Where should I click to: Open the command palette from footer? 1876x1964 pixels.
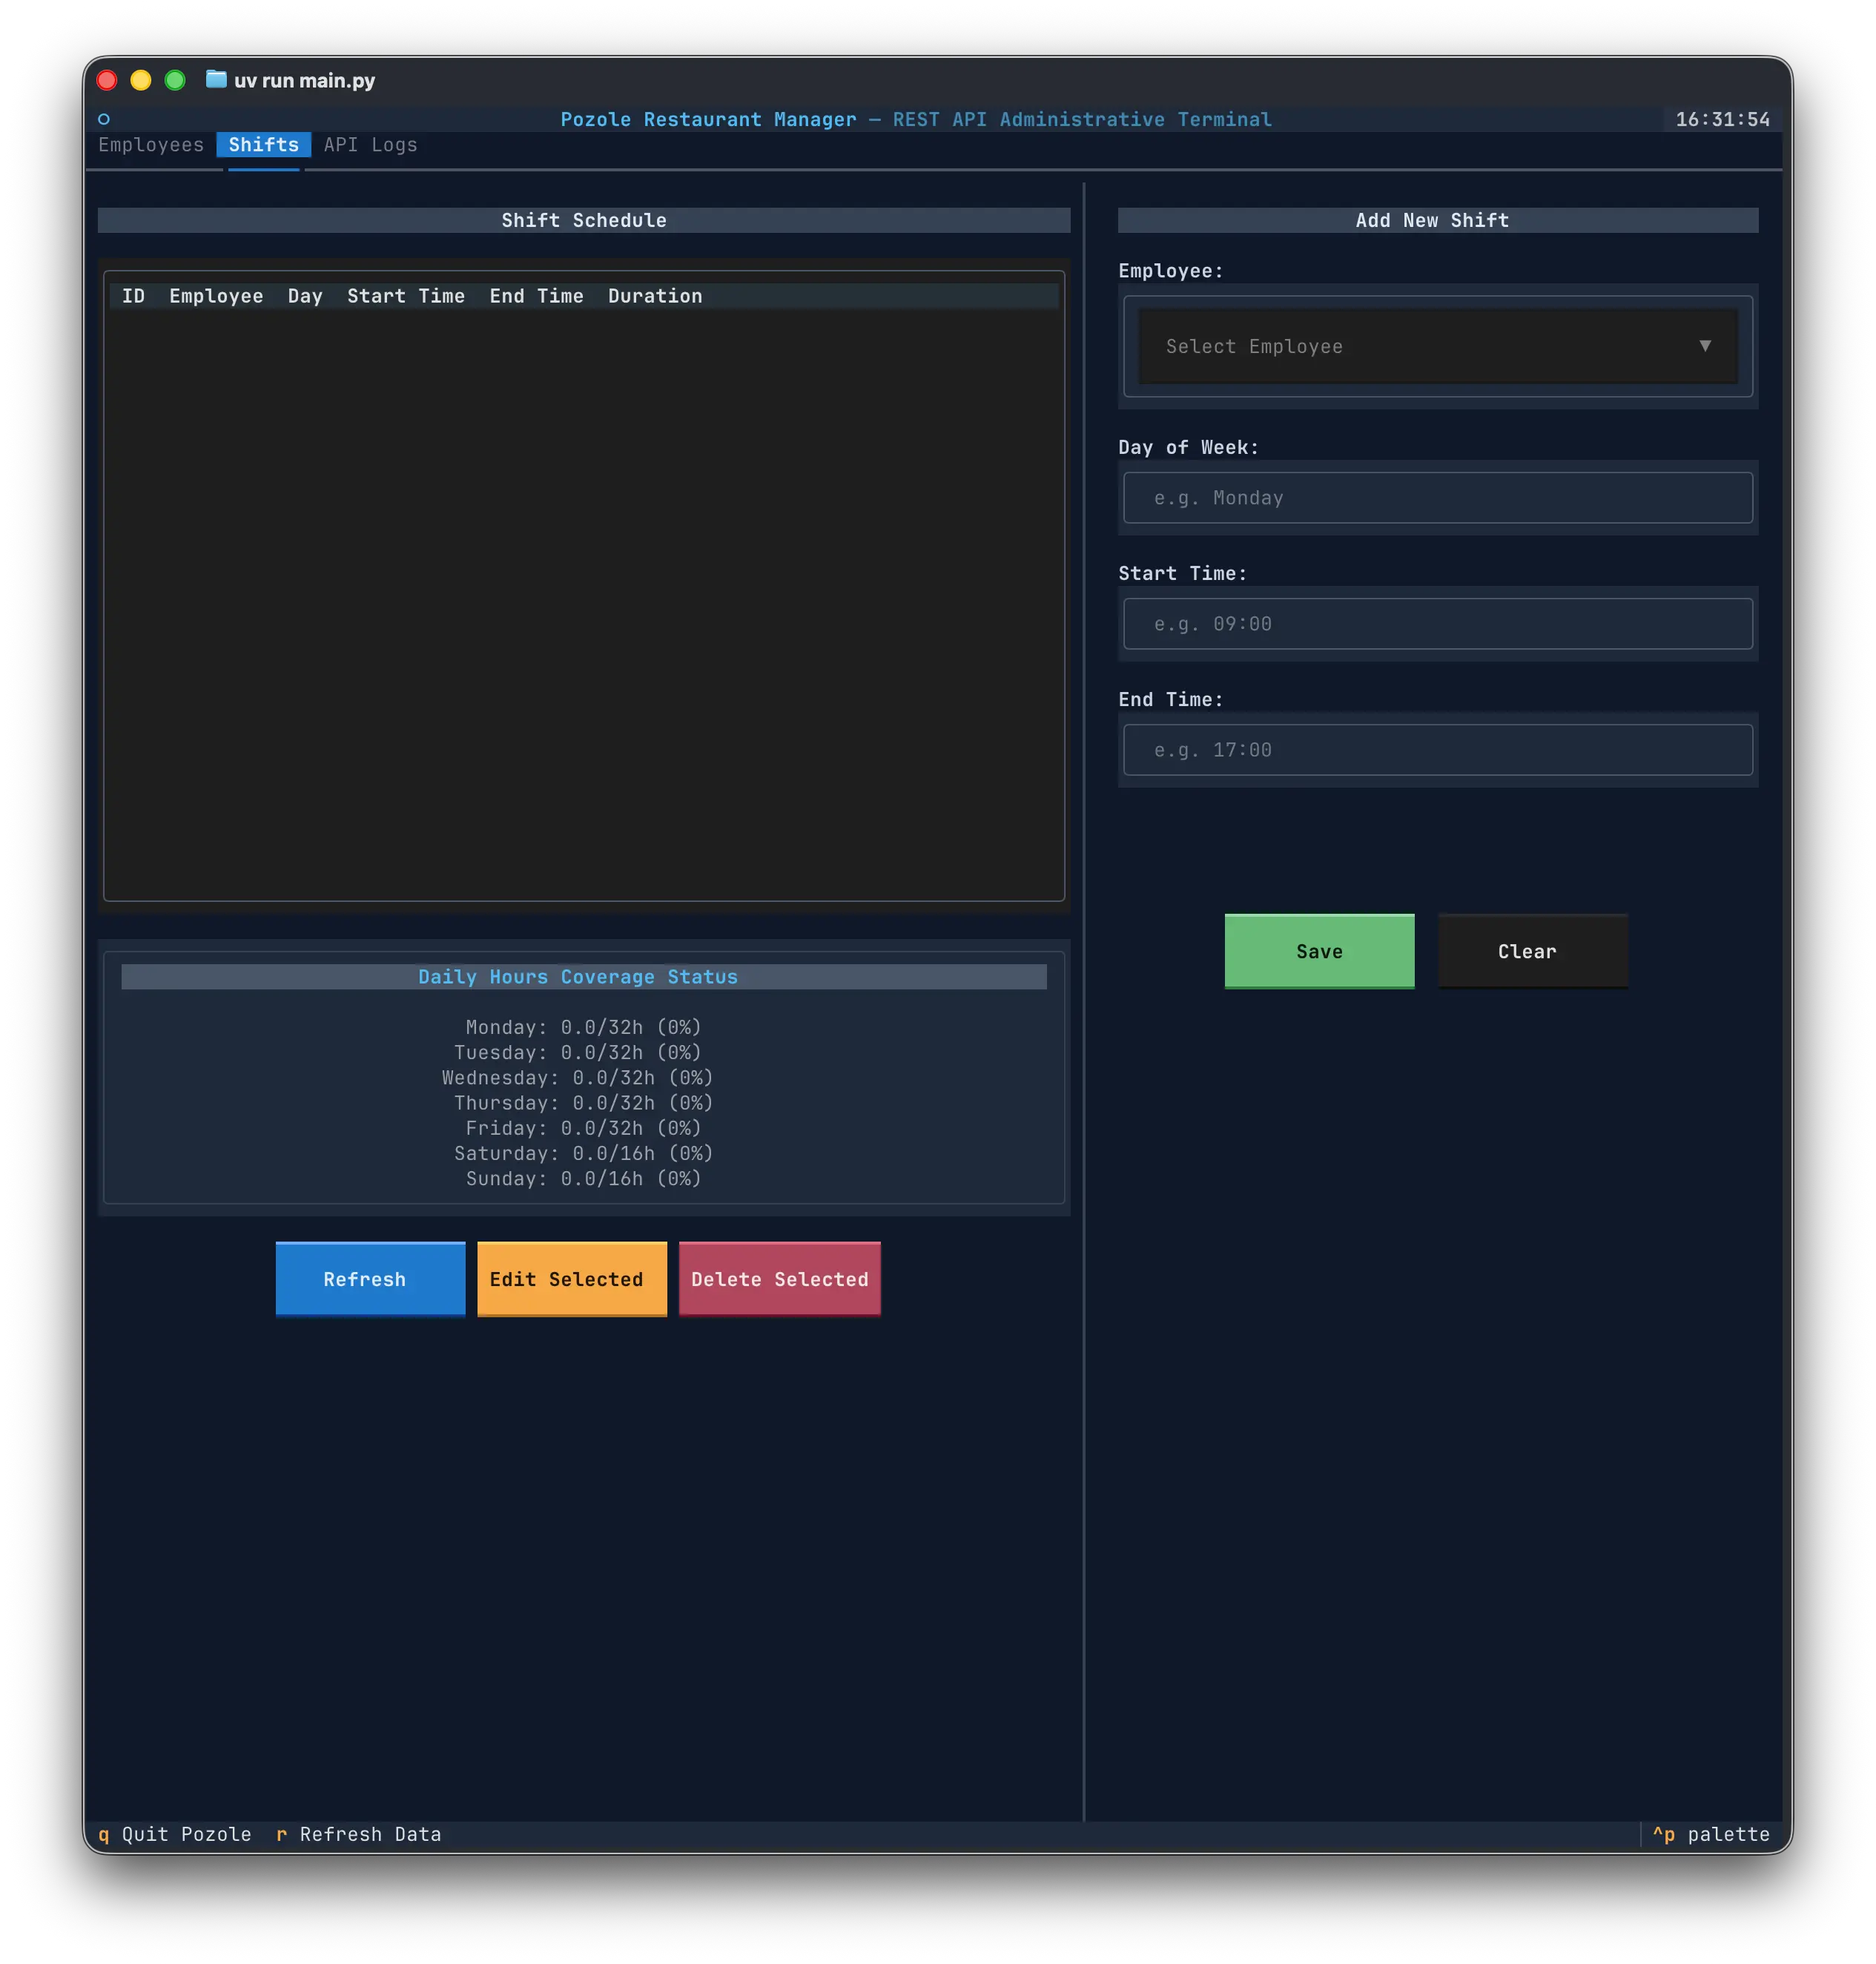1710,1834
